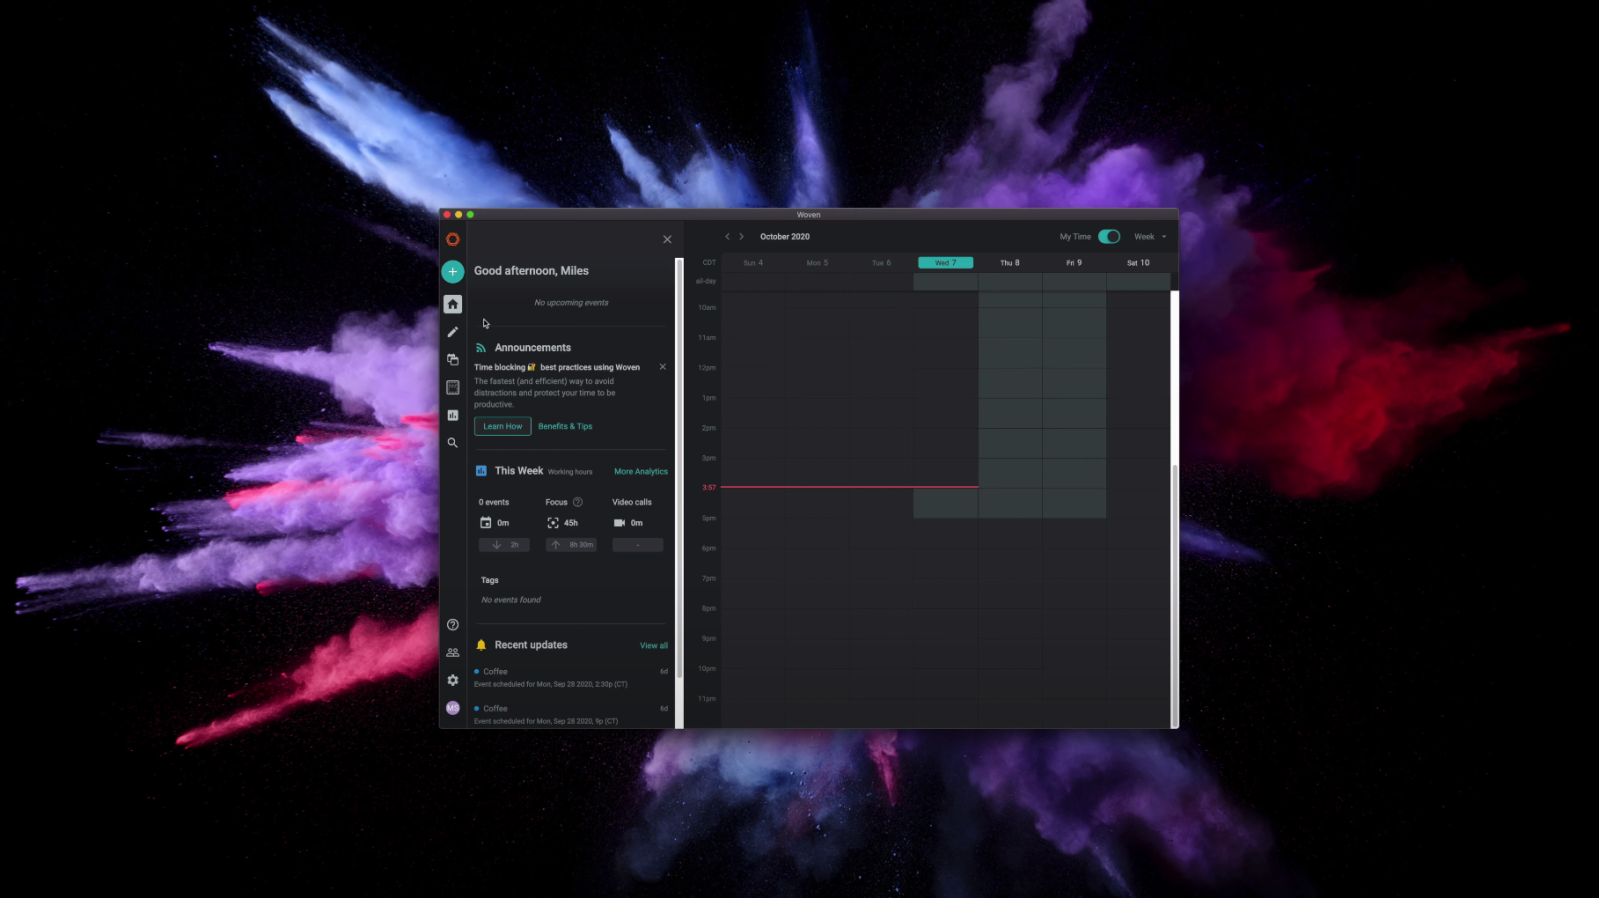Advance to next week with the right chevron
The image size is (1599, 898).
[x=741, y=237]
